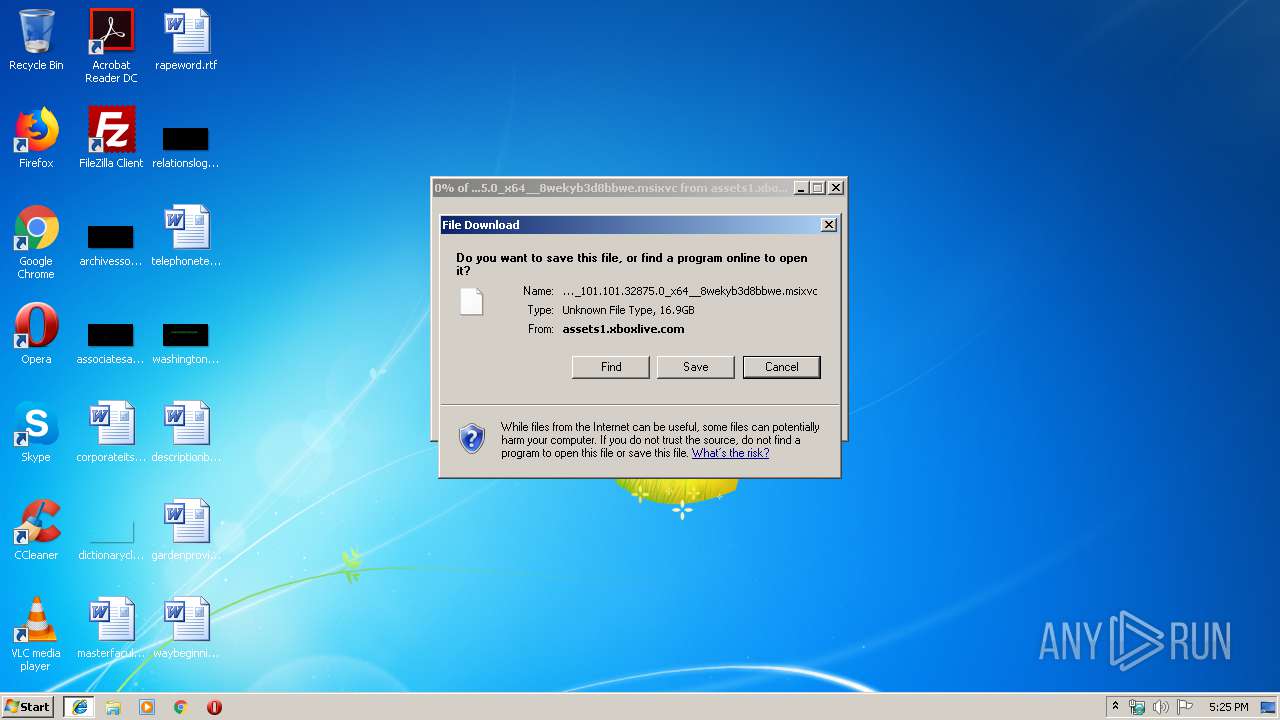Launch Acrobat Reader DC shortcut
1280x720 pixels.
(111, 46)
